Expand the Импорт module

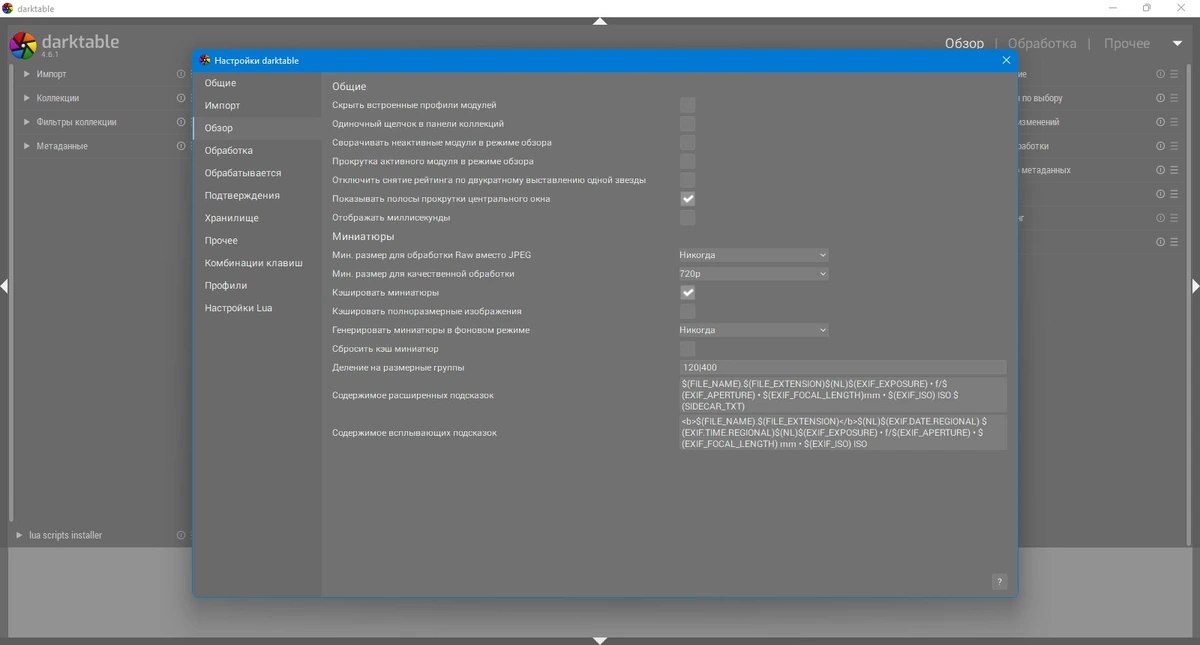[x=27, y=74]
